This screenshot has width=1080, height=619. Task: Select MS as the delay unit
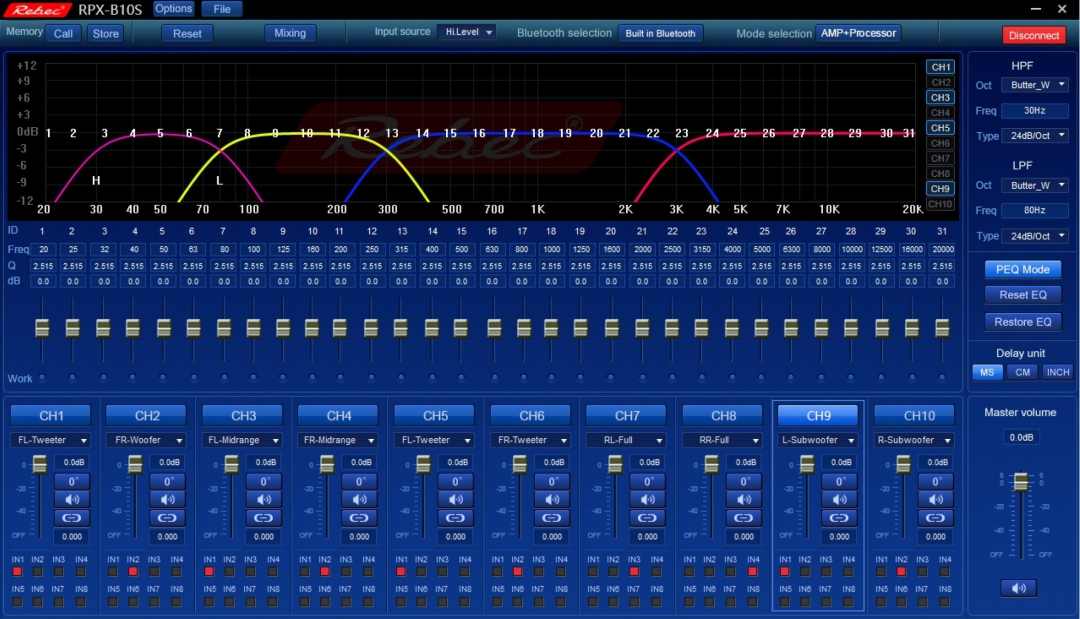(x=986, y=372)
